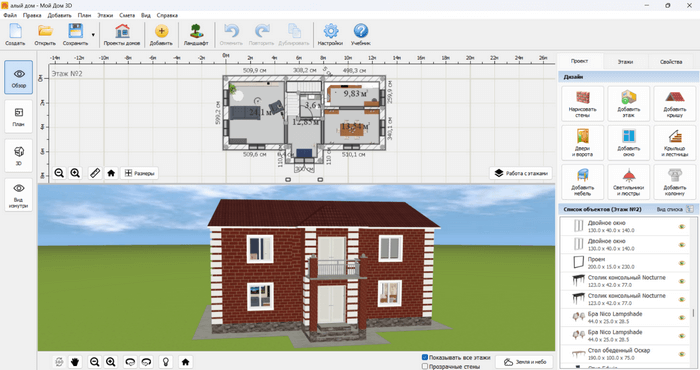Switch to Проект tab
This screenshot has height=370, width=700.
tap(579, 61)
